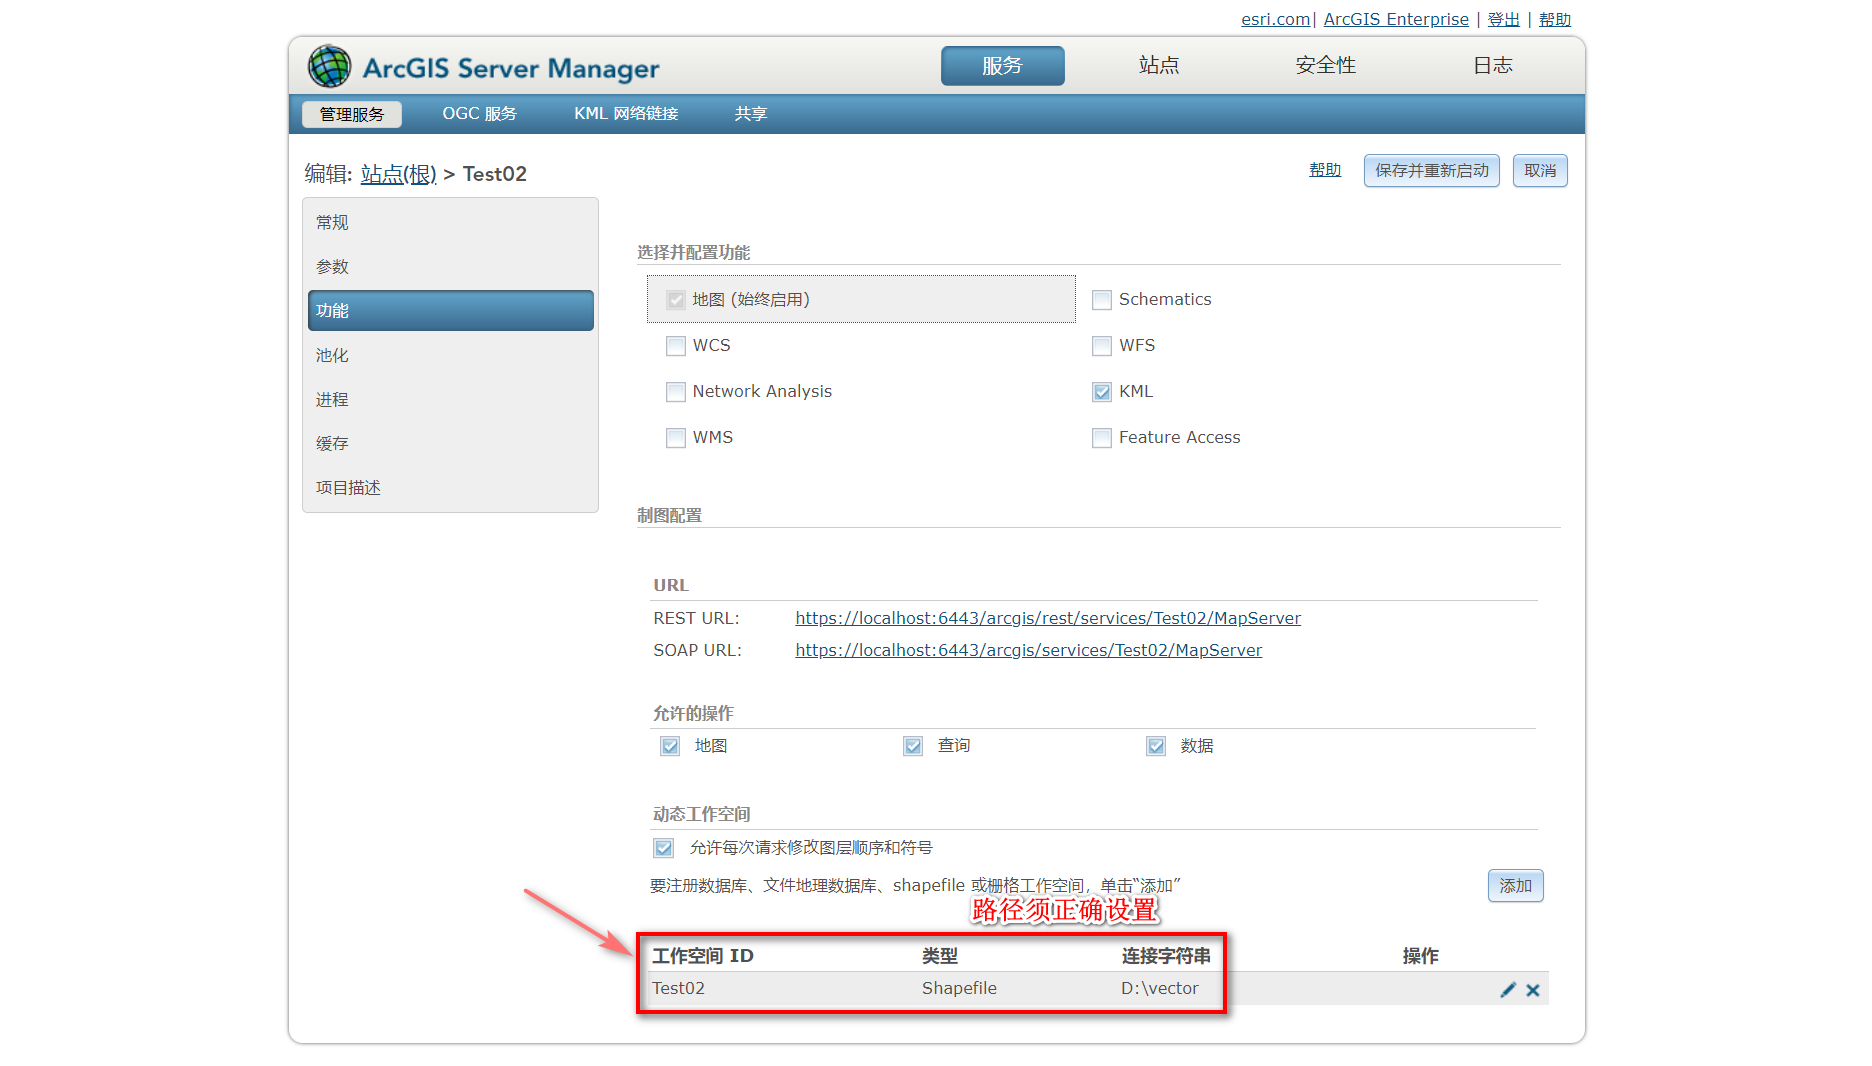Enable the WFS capability checkbox
Screen dimensions: 1872x1066
click(x=1102, y=346)
